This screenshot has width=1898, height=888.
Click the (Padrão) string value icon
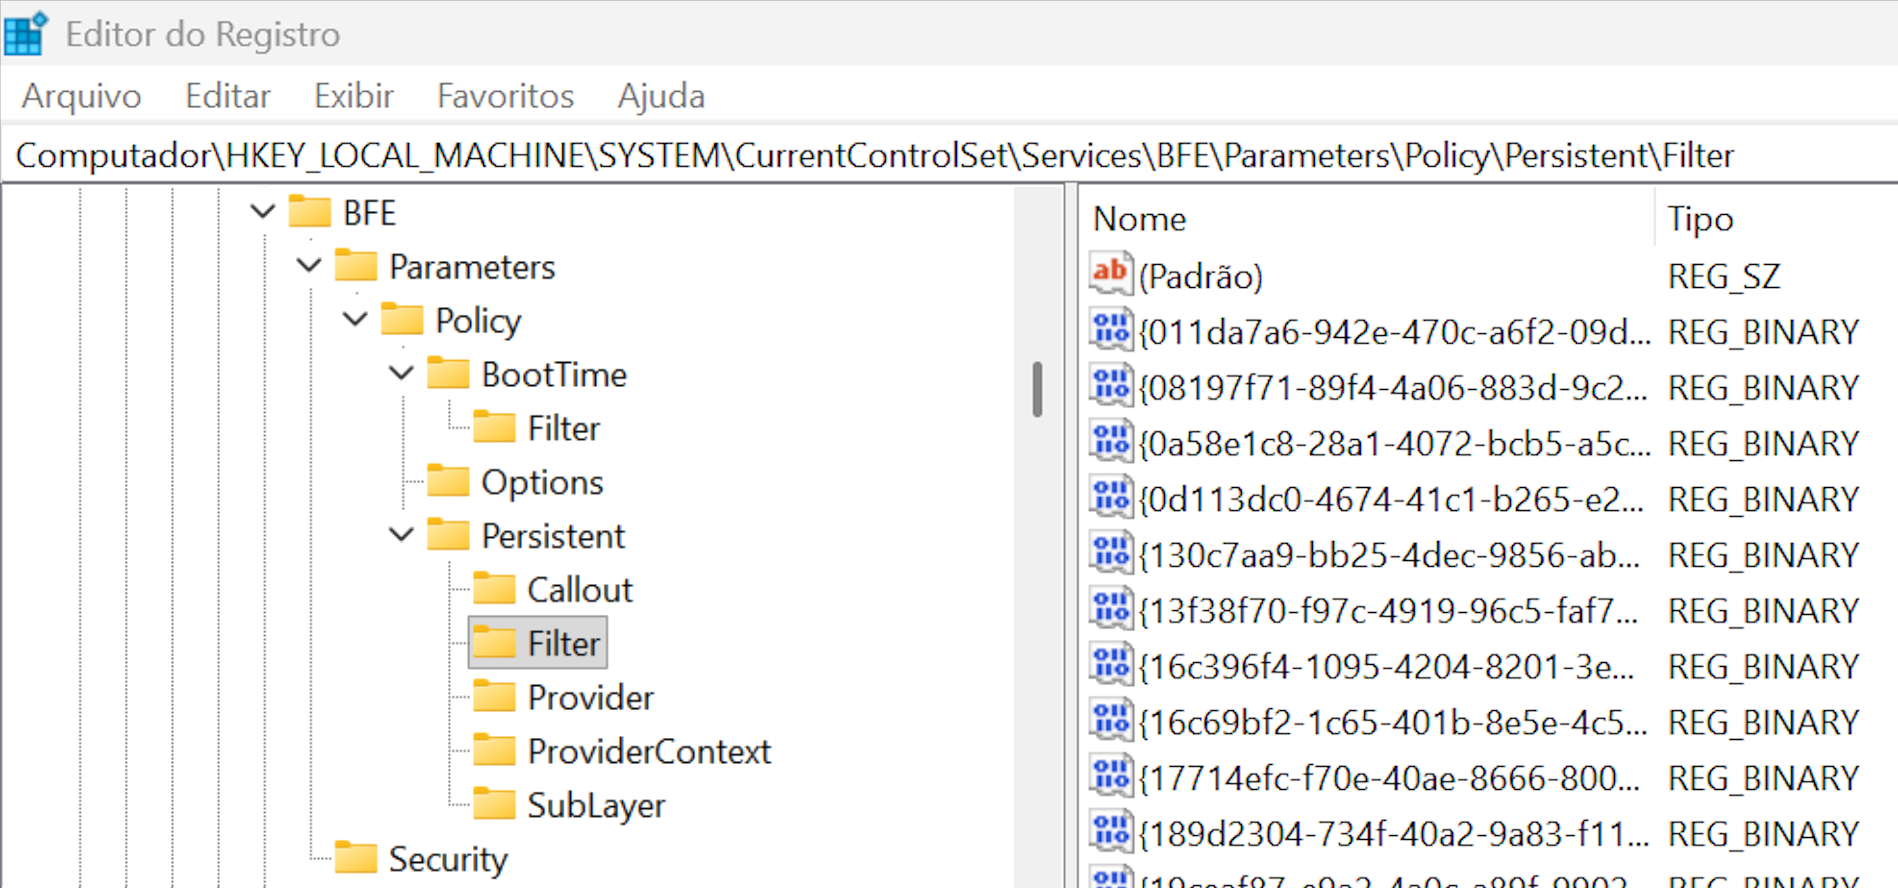click(1111, 273)
